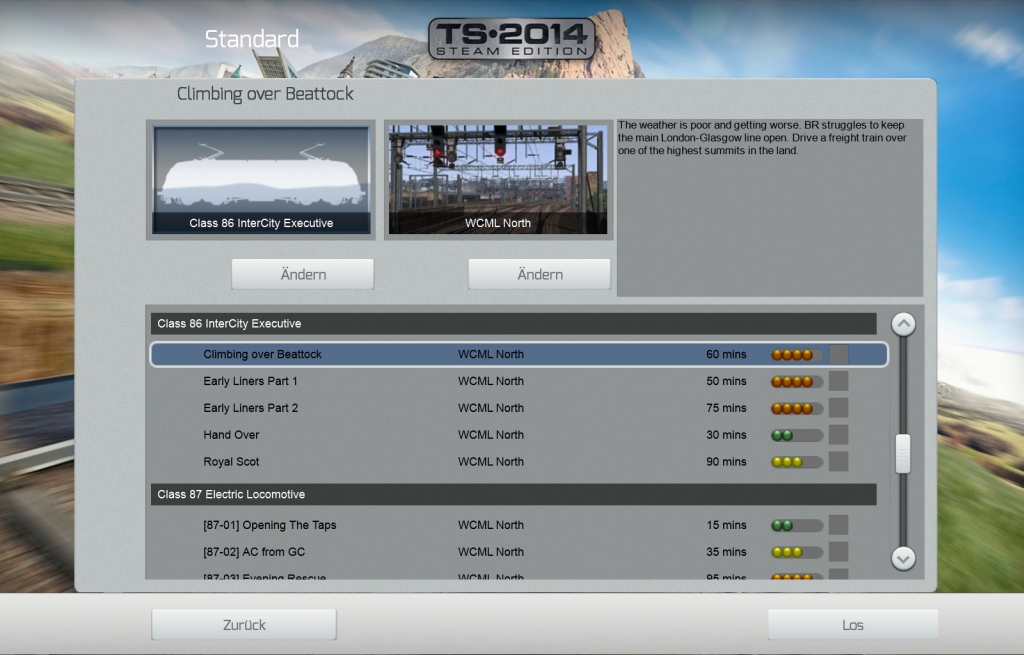Viewport: 1024px width, 655px height.
Task: Click the scenario description text box
Action: click(770, 208)
